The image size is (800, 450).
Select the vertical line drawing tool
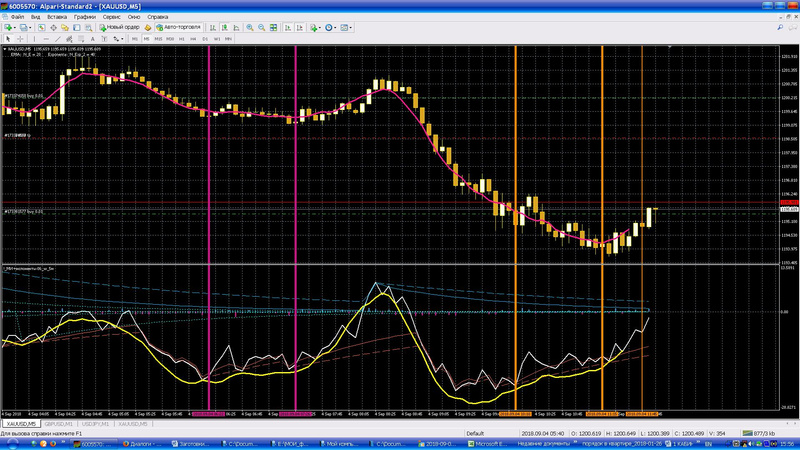coord(32,39)
